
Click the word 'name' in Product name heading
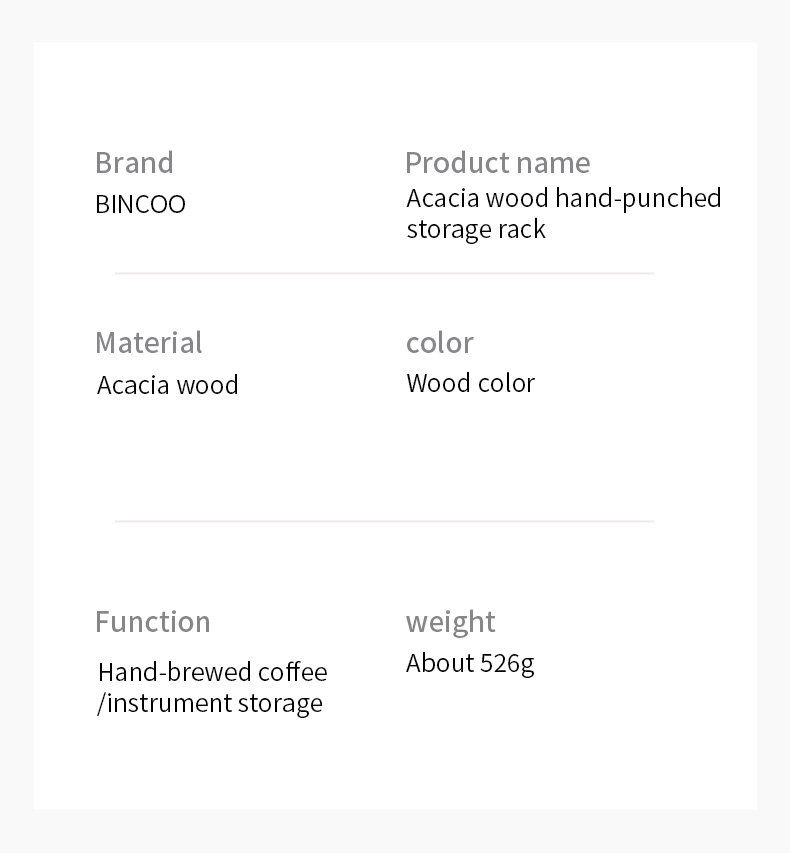pos(553,163)
